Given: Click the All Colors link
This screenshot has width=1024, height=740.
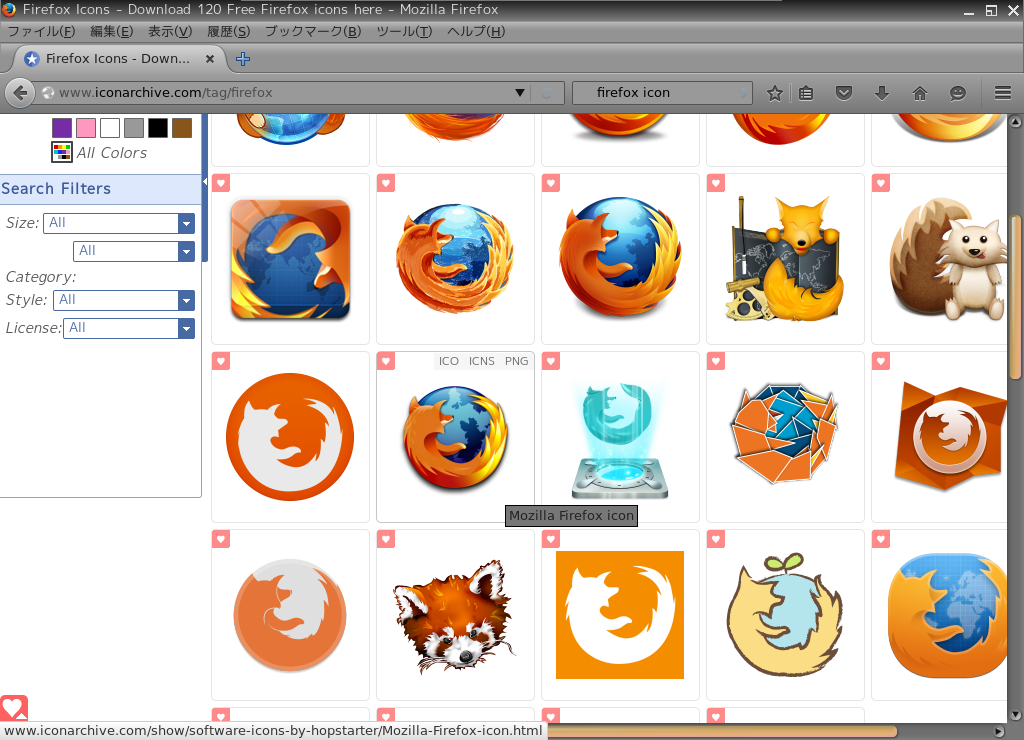Looking at the screenshot, I should click(112, 153).
